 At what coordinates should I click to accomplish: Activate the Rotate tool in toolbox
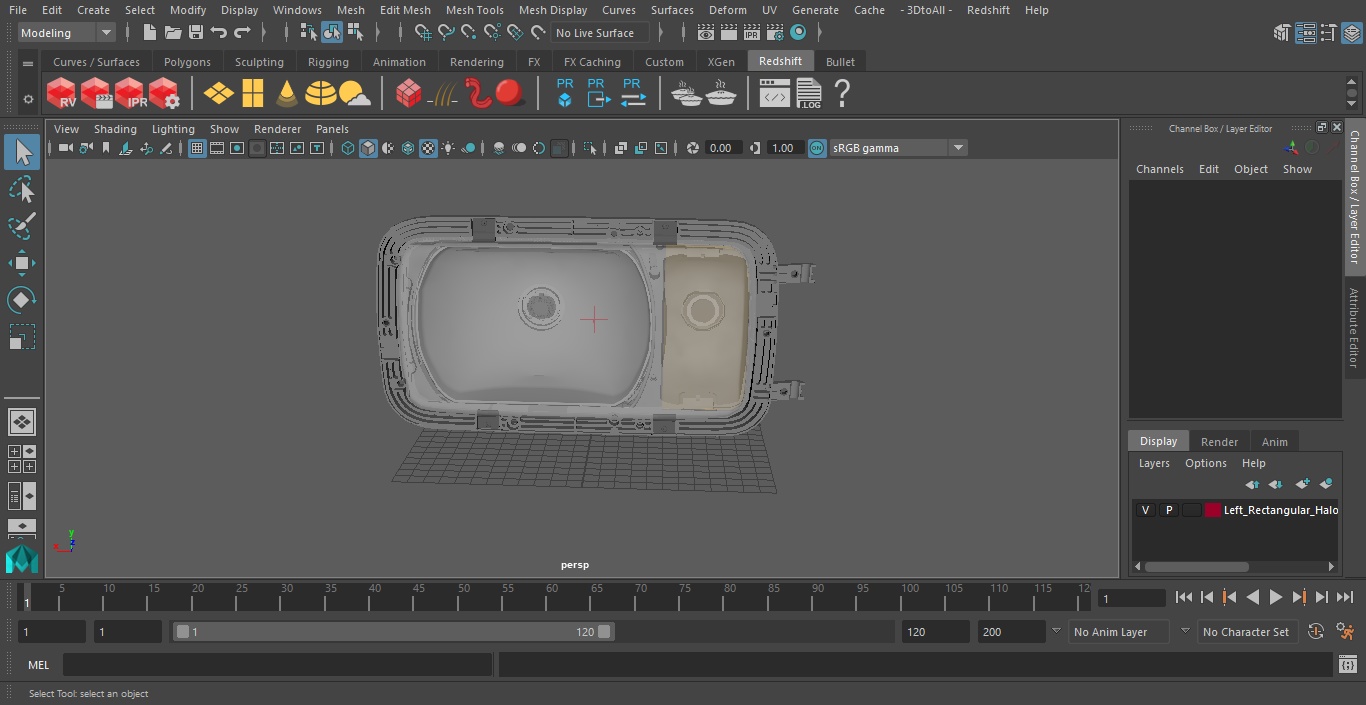[22, 300]
